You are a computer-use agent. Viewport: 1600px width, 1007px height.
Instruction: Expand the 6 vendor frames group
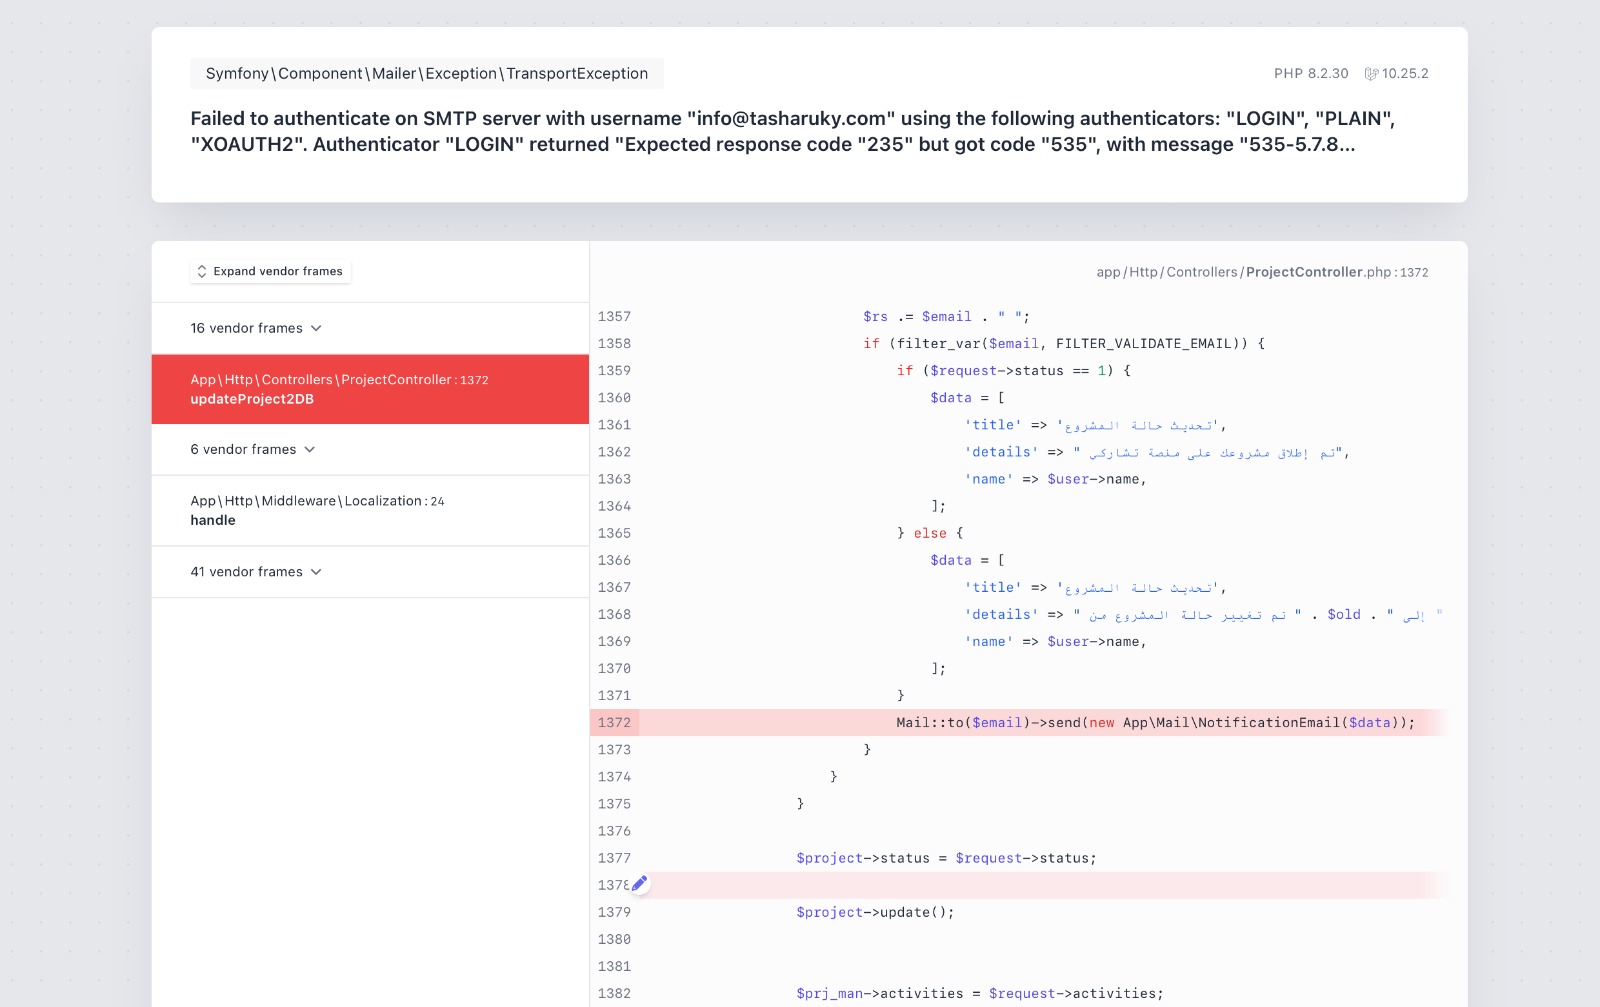tap(252, 450)
